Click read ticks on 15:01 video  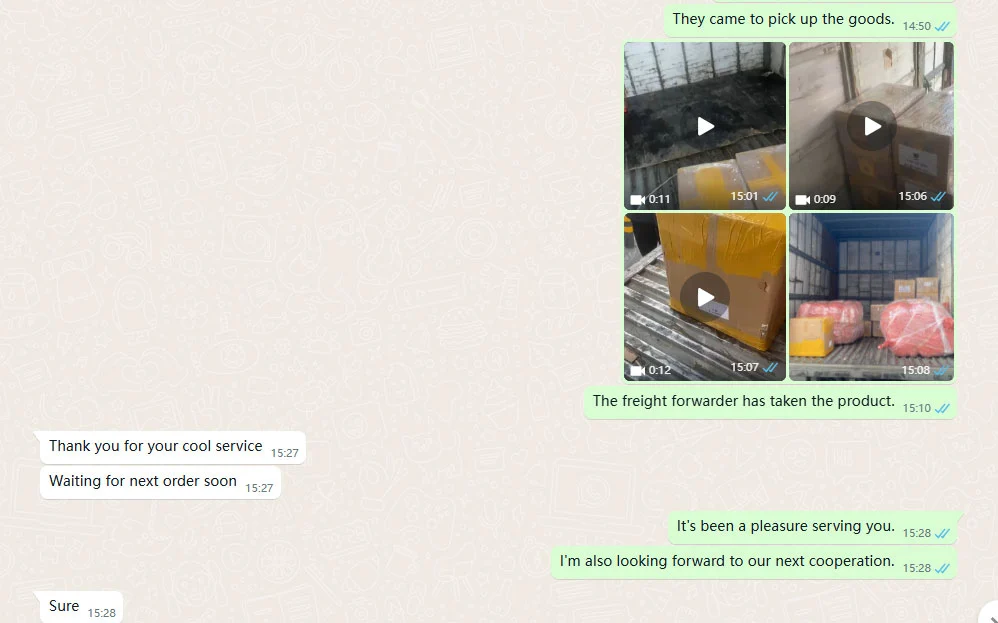[x=771, y=197]
